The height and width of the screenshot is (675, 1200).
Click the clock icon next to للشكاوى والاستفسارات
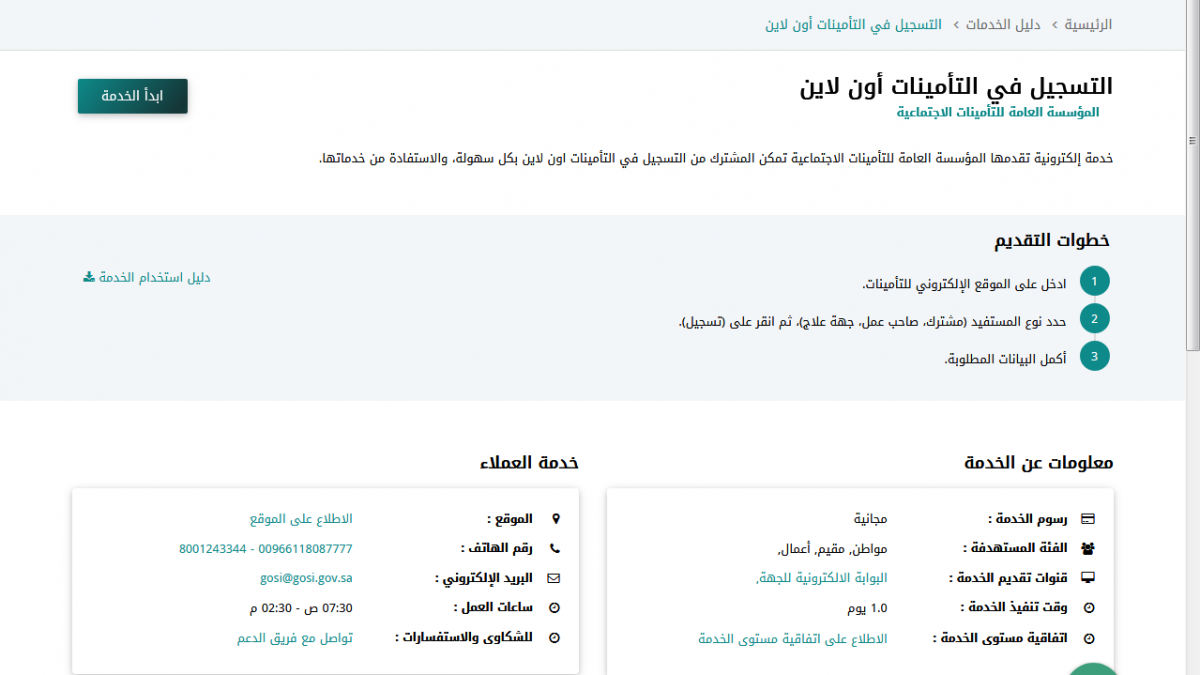pyautogui.click(x=555, y=638)
